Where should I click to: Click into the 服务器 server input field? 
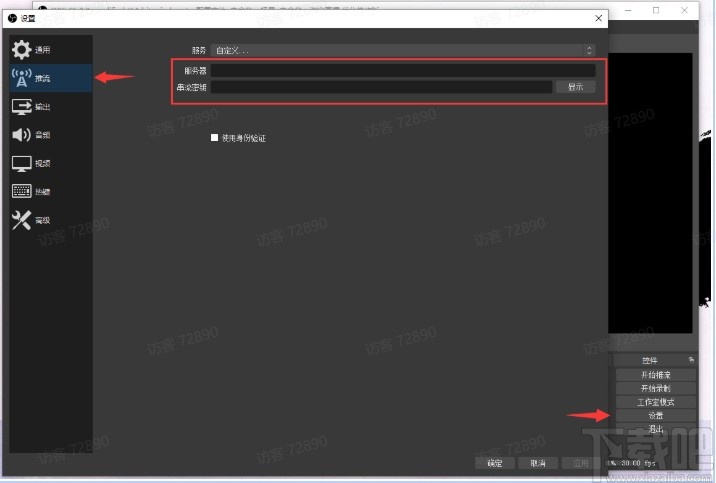(403, 70)
